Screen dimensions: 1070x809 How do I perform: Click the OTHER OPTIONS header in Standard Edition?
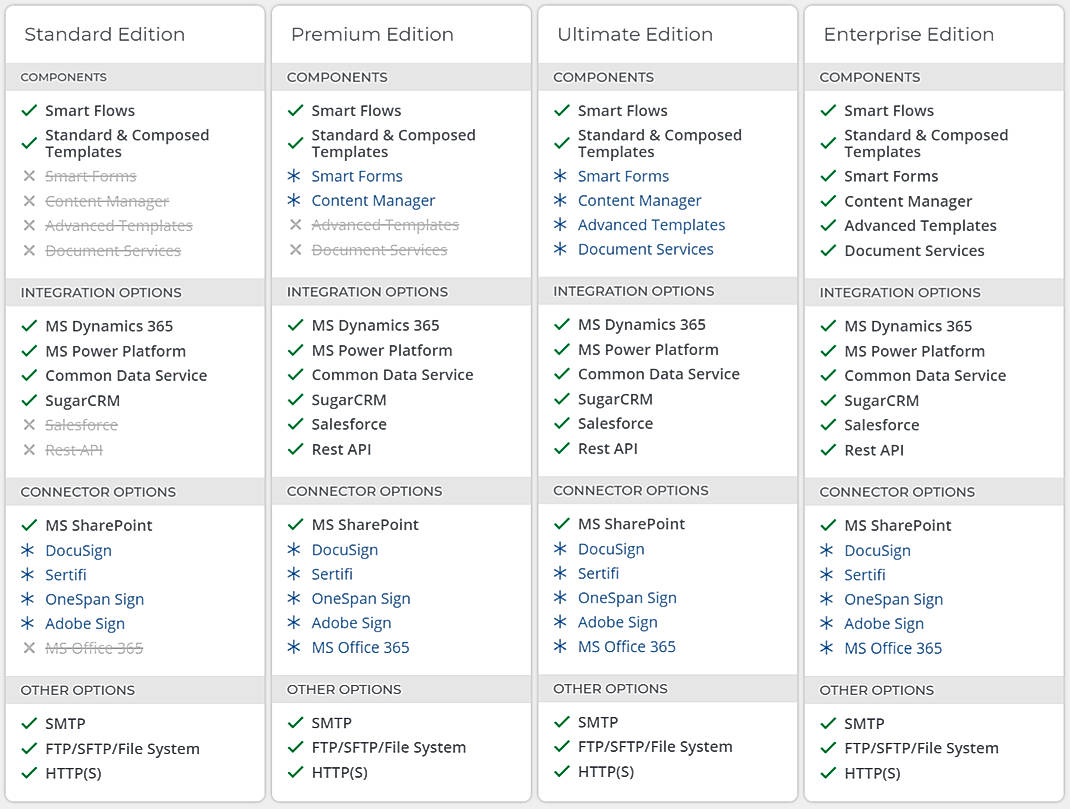(77, 690)
